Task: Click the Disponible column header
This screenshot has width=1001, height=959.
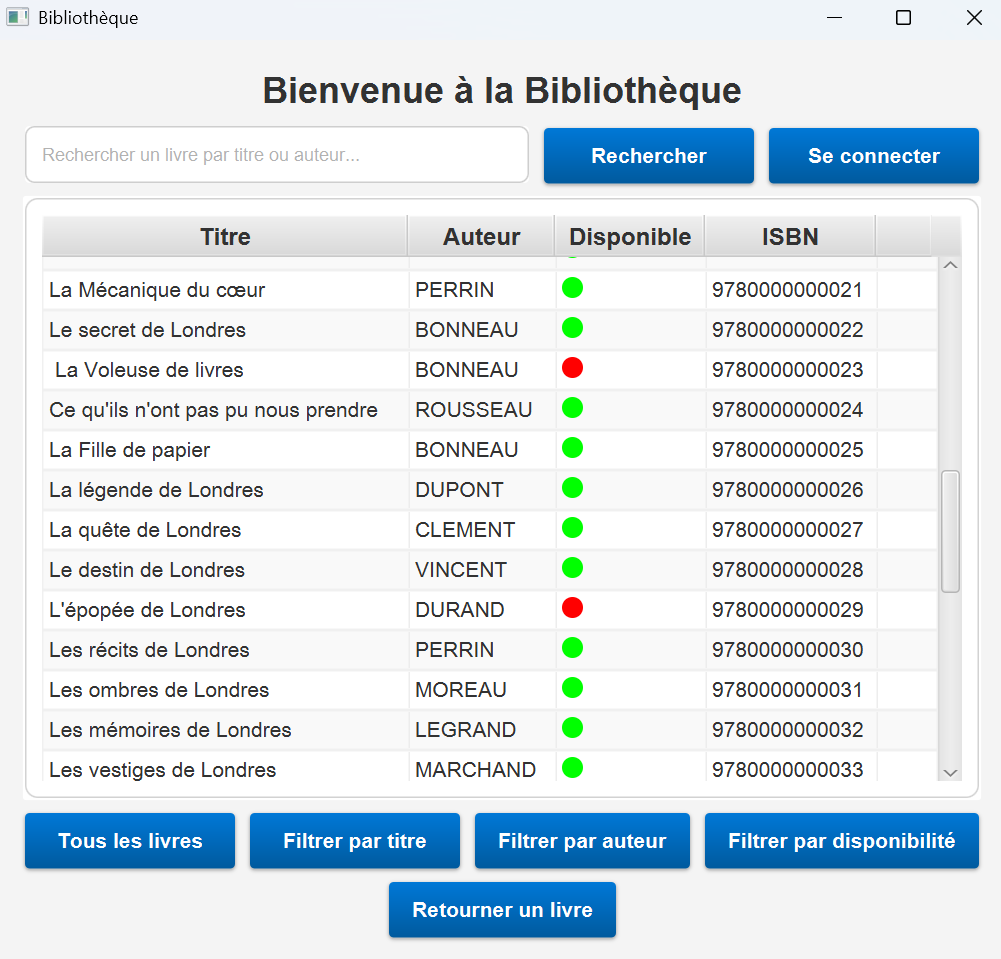Action: click(x=630, y=237)
